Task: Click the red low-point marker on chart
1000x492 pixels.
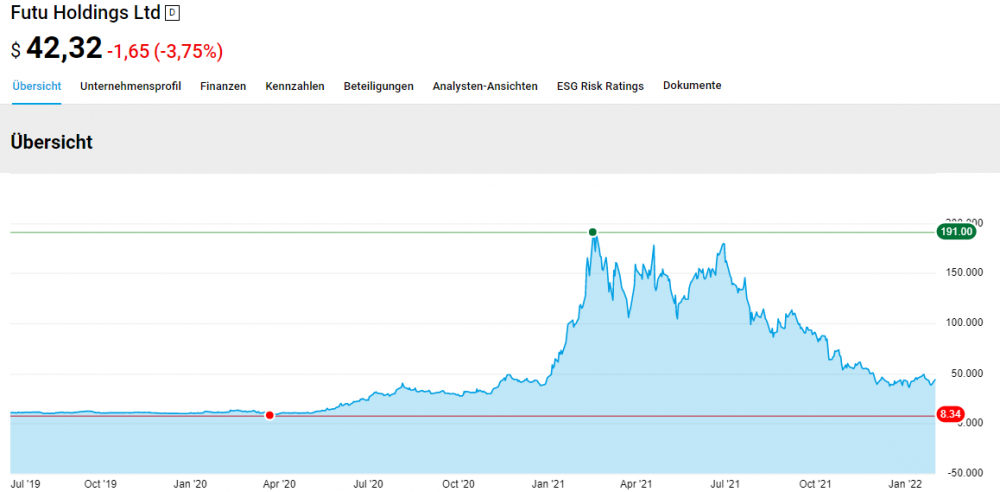Action: (269, 415)
